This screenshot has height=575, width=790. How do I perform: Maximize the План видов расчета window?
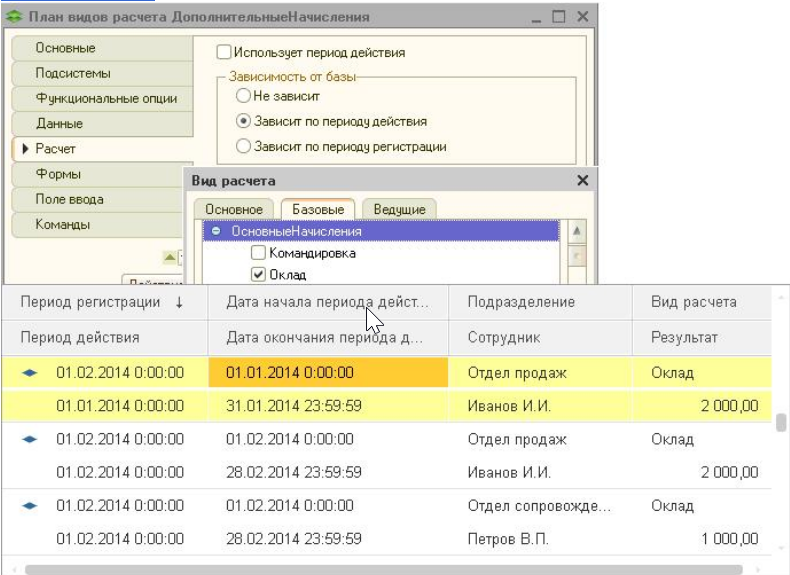click(x=559, y=17)
